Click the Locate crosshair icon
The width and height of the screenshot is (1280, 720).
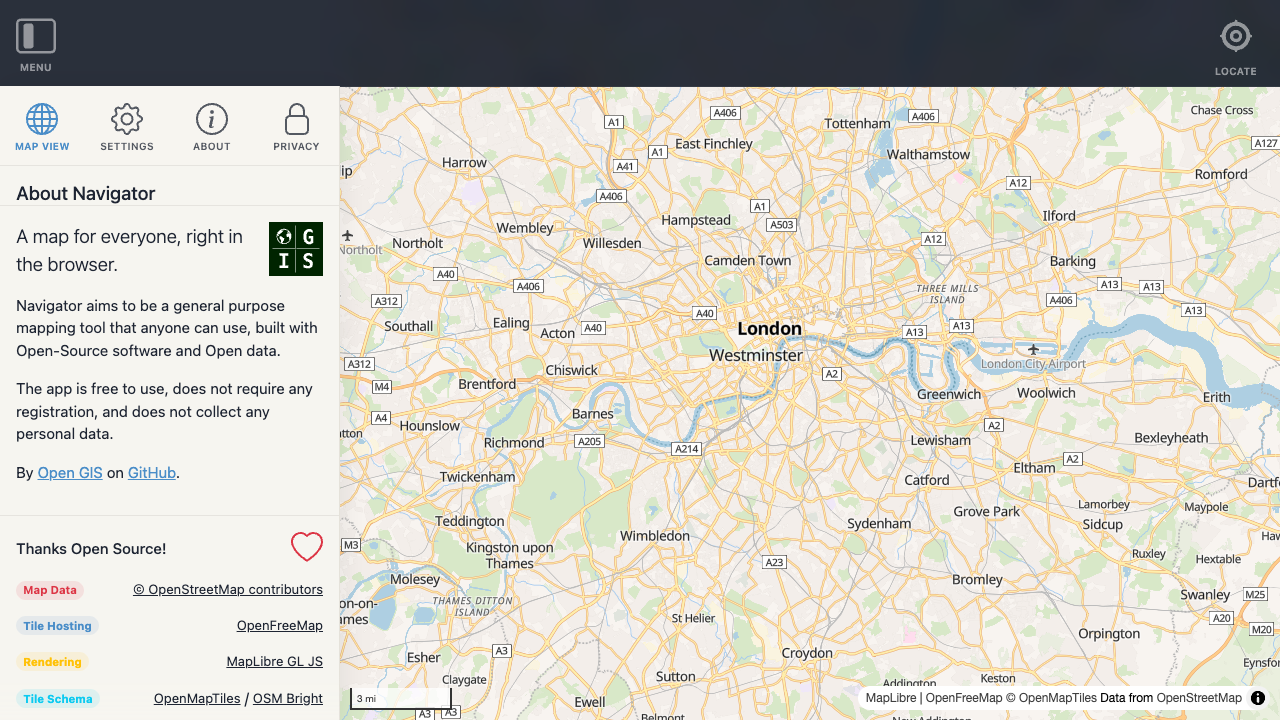click(x=1235, y=37)
